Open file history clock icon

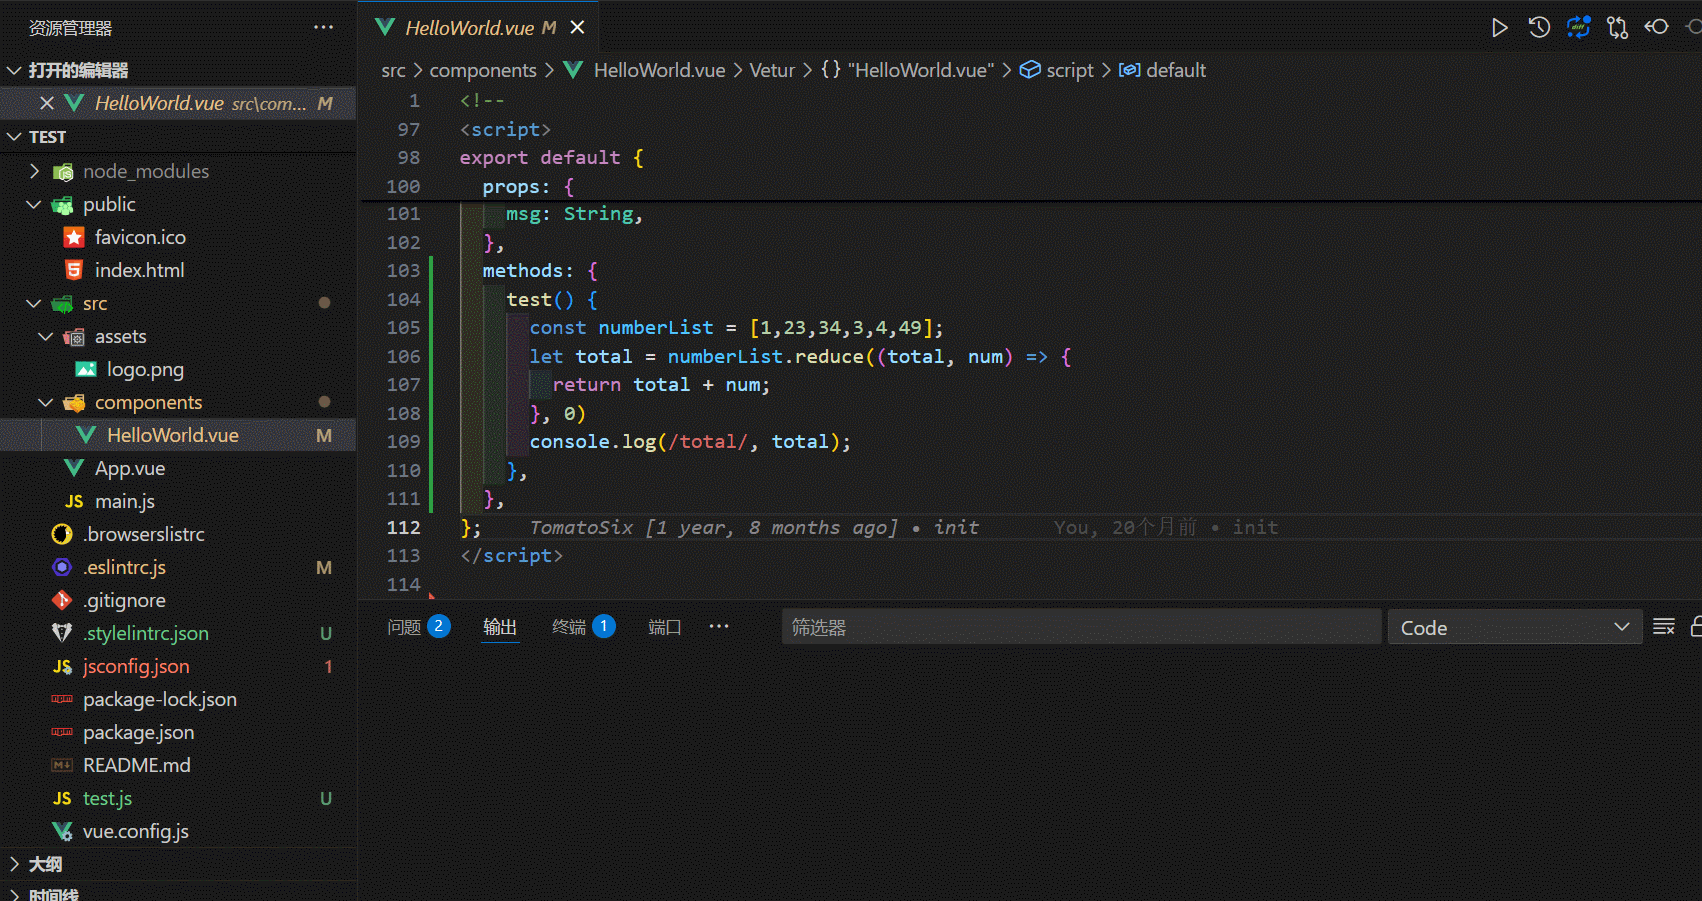(1539, 28)
